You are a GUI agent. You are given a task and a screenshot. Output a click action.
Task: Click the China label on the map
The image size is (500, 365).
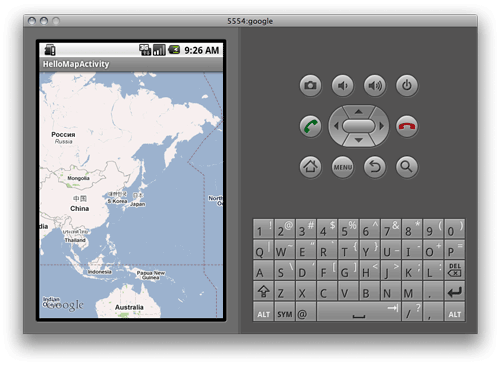(79, 209)
